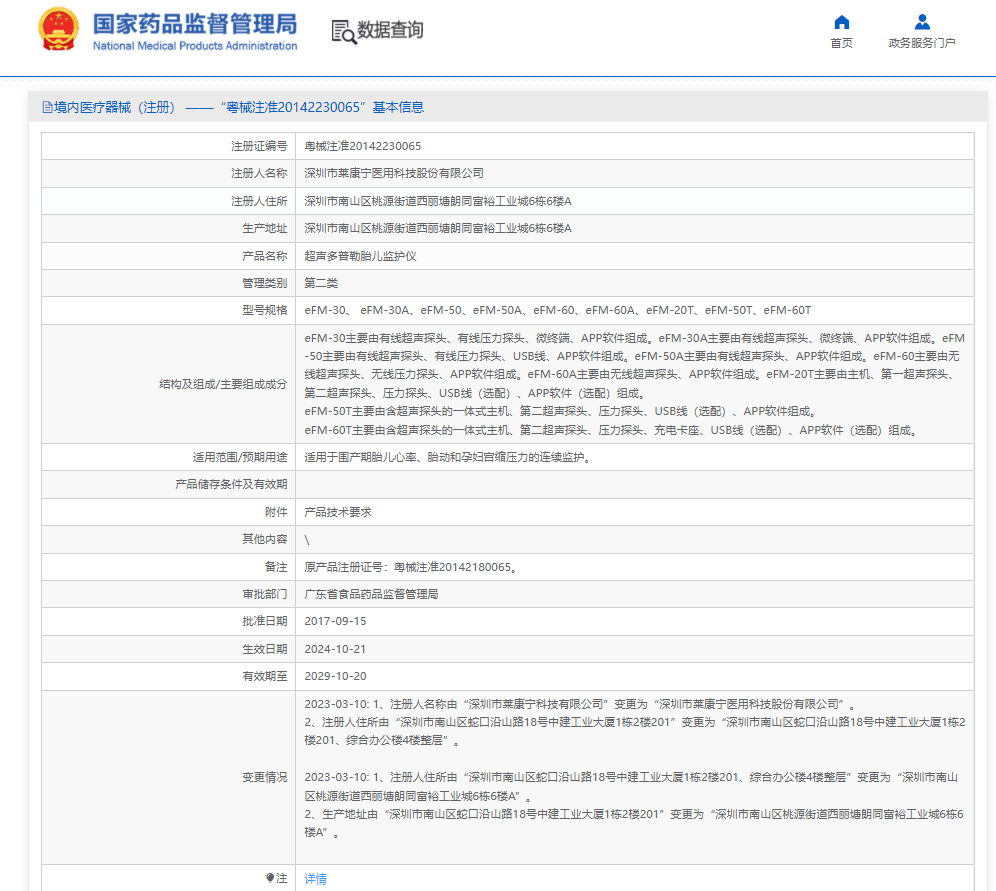The width and height of the screenshot is (996, 891).
Task: Click the national emblem logo
Action: [58, 30]
